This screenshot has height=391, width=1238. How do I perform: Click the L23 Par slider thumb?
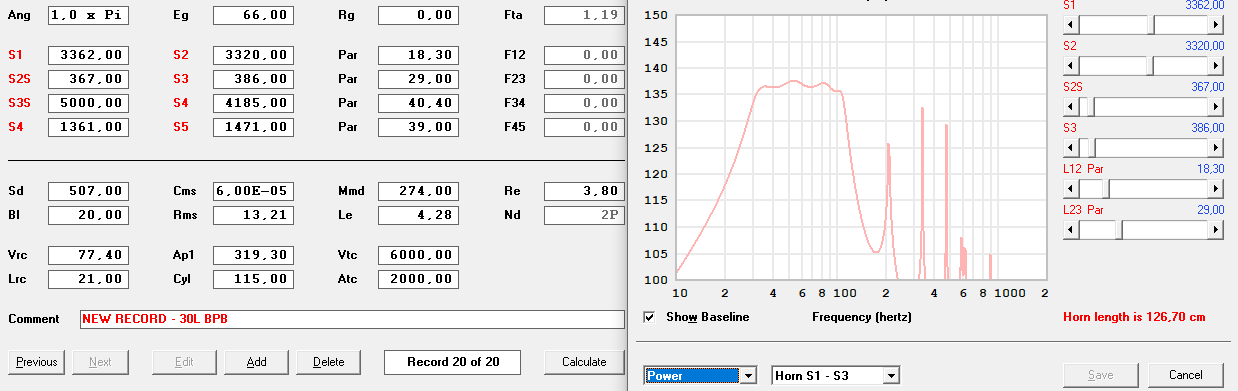[x=1119, y=229]
